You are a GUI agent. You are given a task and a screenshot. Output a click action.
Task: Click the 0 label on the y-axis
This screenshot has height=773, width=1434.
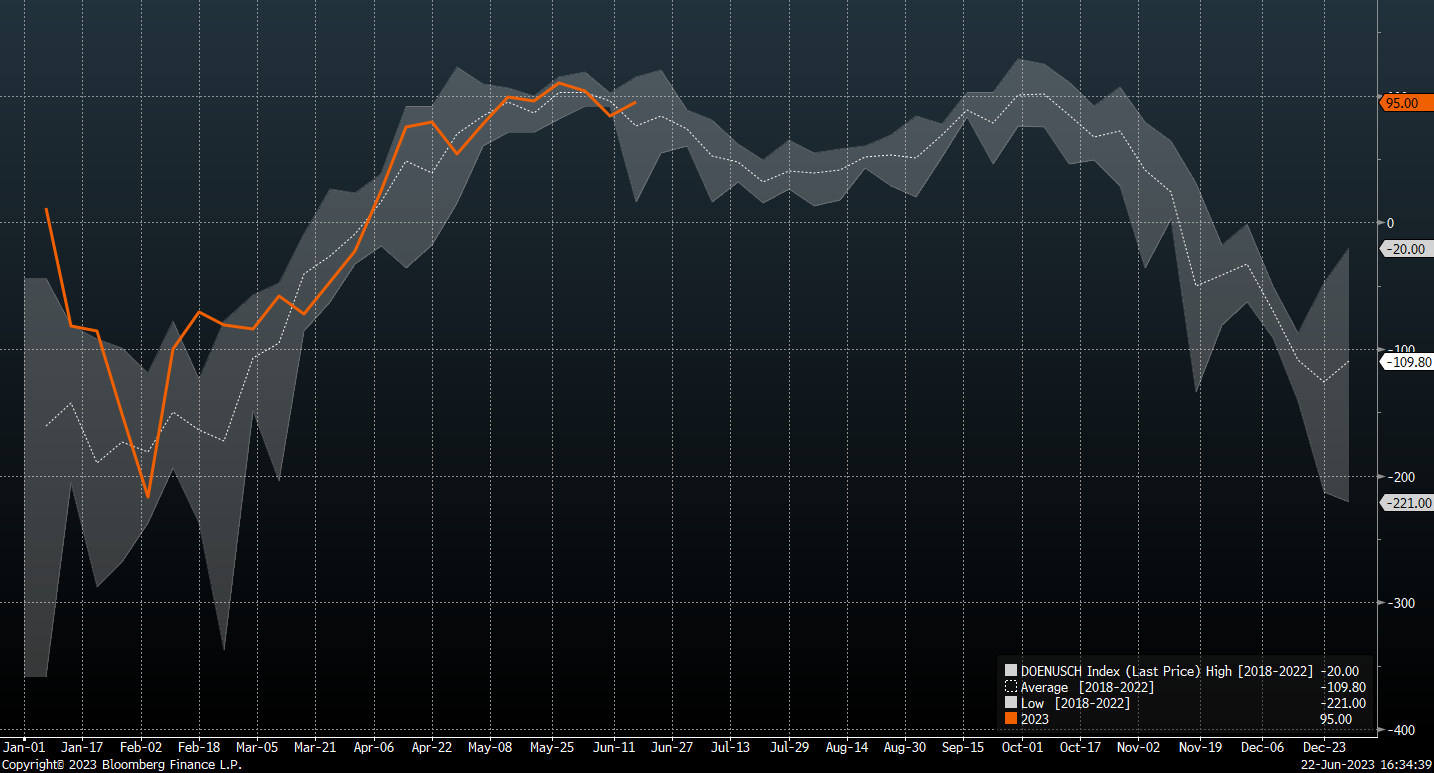coord(1389,223)
